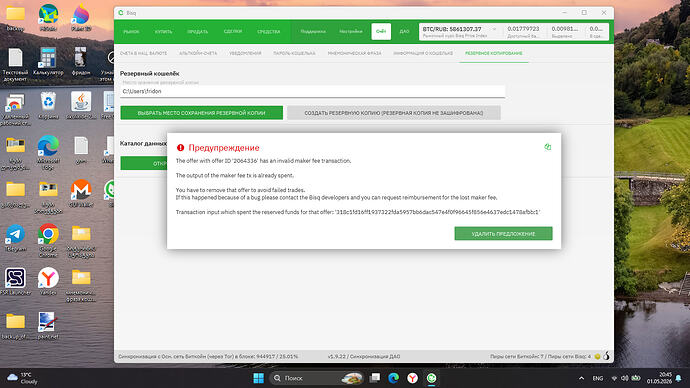Image resolution: width=690 pixels, height=388 pixels.
Task: Open the Monero GUI Wallet desktop icon
Action: 81,194
